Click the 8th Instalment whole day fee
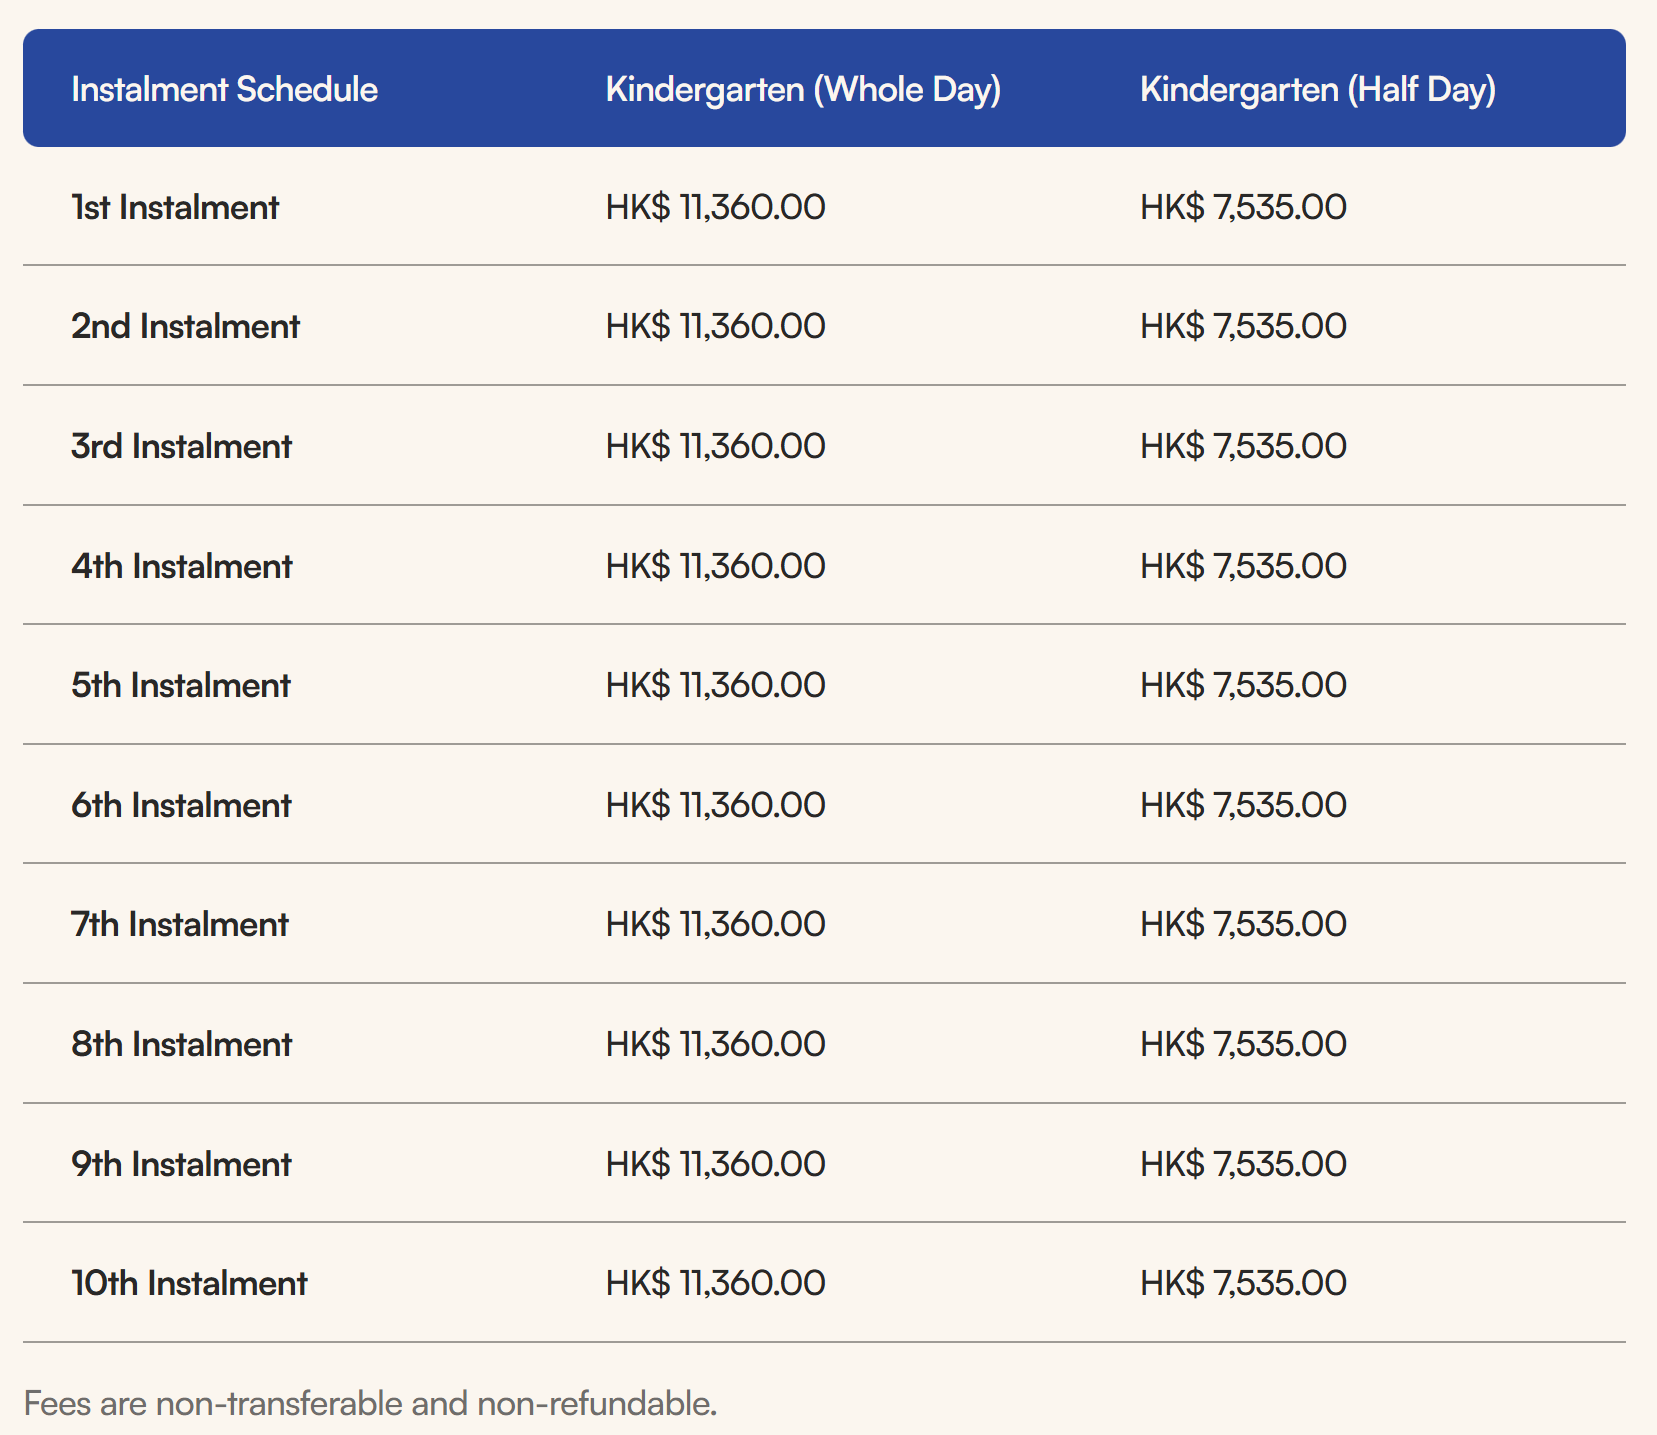1657x1435 pixels. (x=715, y=1044)
